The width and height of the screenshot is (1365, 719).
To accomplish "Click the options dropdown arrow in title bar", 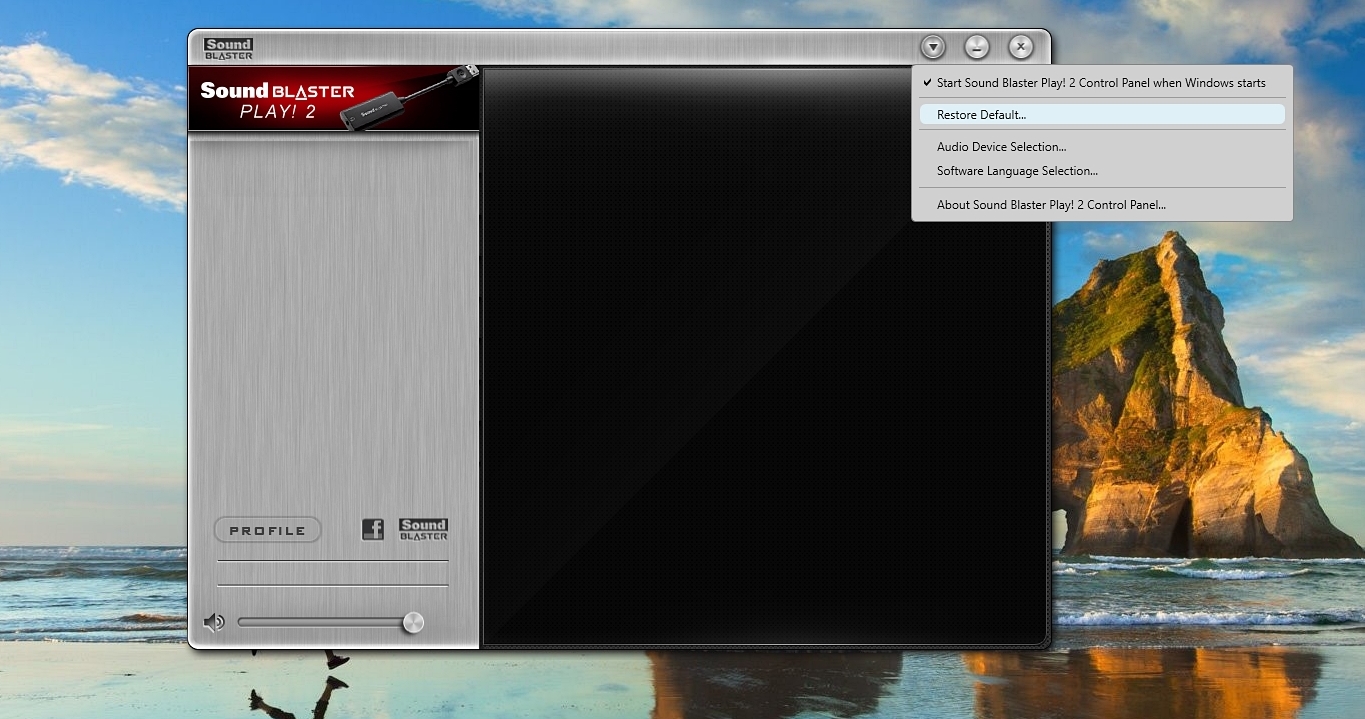I will pyautogui.click(x=933, y=47).
